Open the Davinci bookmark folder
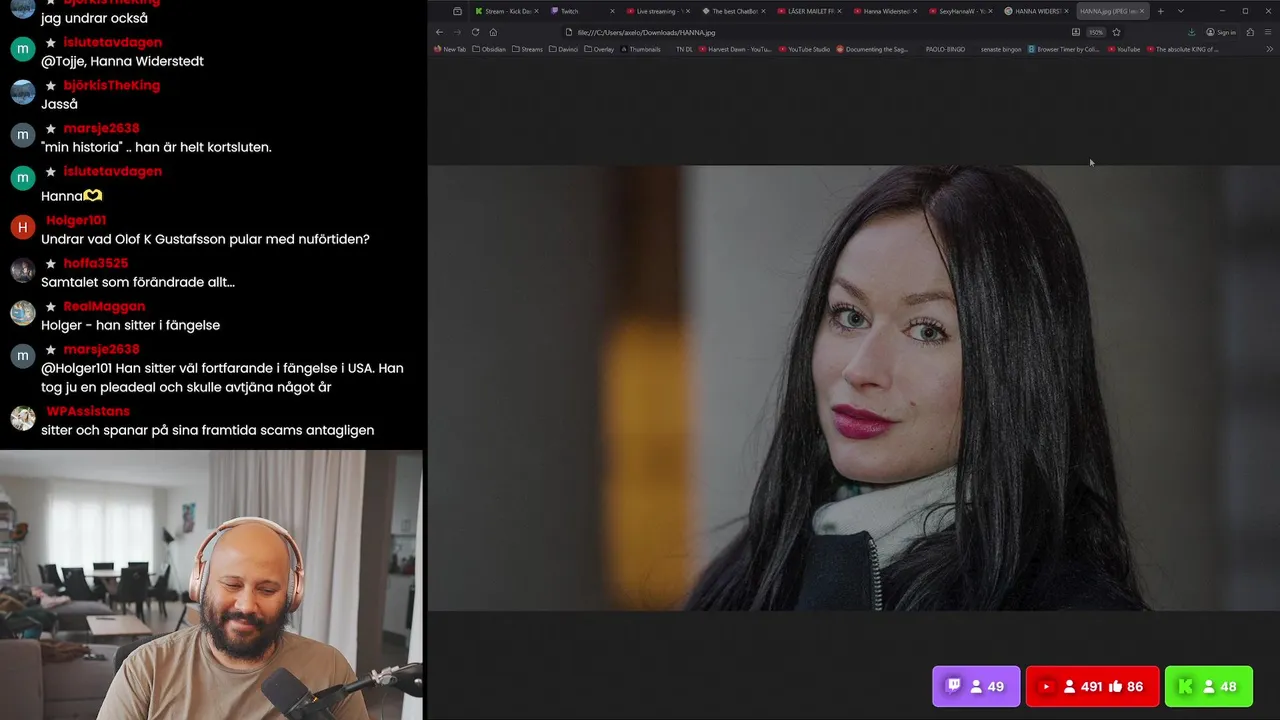This screenshot has height=720, width=1280. pyautogui.click(x=564, y=49)
